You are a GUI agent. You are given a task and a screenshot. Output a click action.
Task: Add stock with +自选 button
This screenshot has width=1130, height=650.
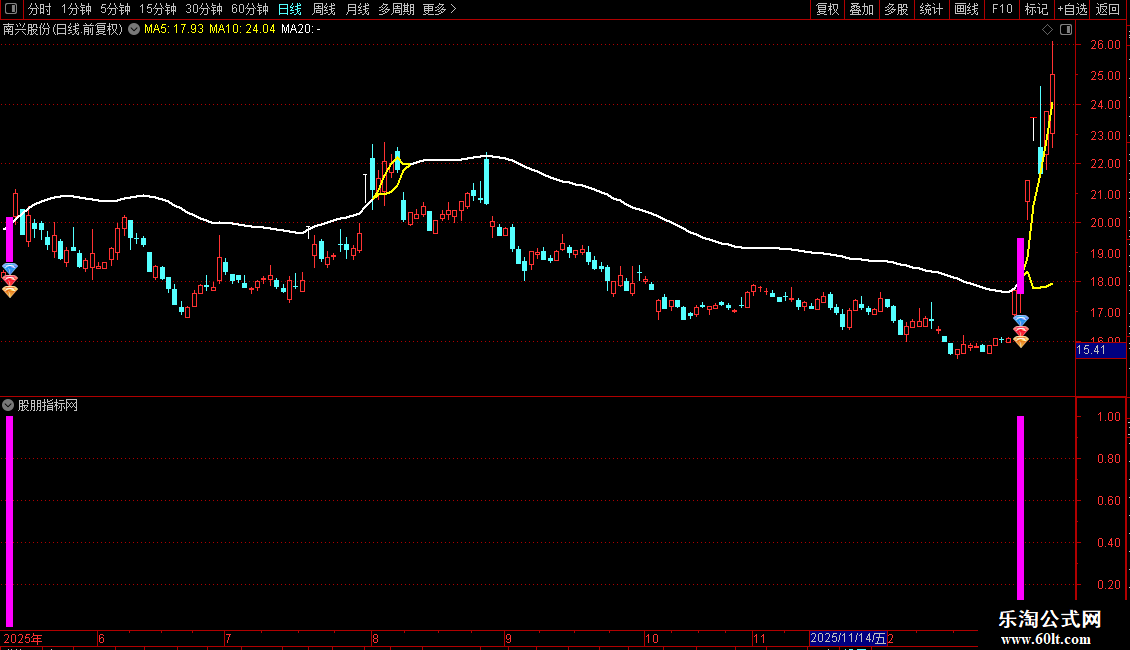[1072, 9]
